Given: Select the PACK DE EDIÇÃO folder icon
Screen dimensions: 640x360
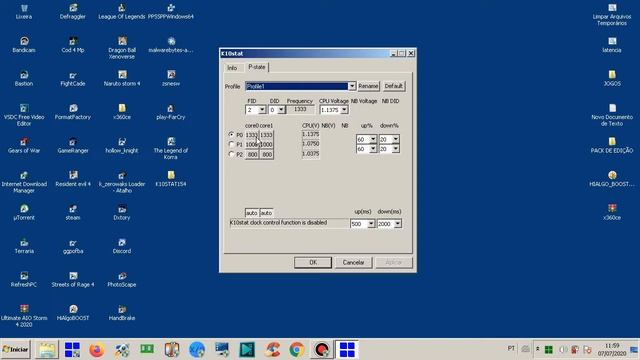Looking at the screenshot, I should 612,145.
